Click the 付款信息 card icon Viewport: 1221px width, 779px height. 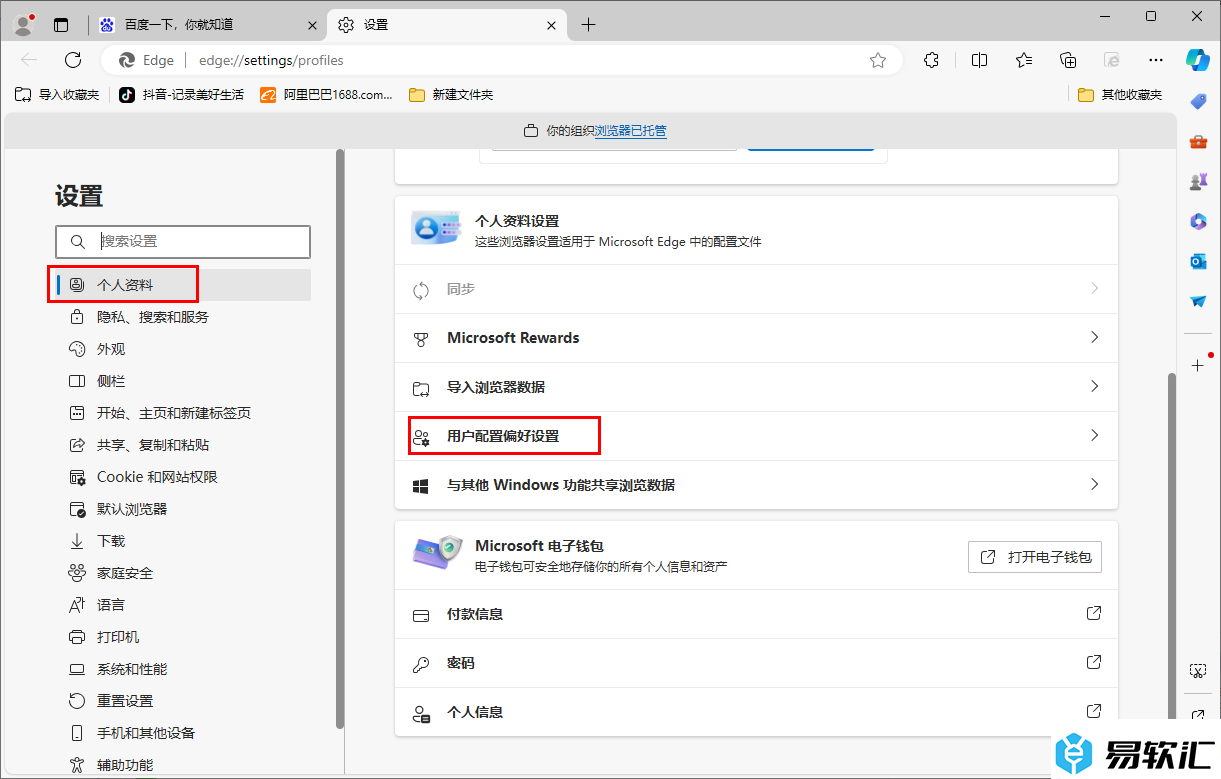(421, 615)
